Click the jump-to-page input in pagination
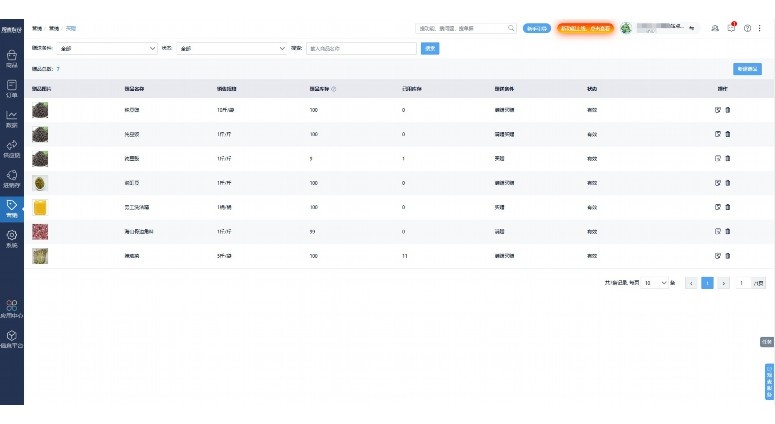 point(741,283)
